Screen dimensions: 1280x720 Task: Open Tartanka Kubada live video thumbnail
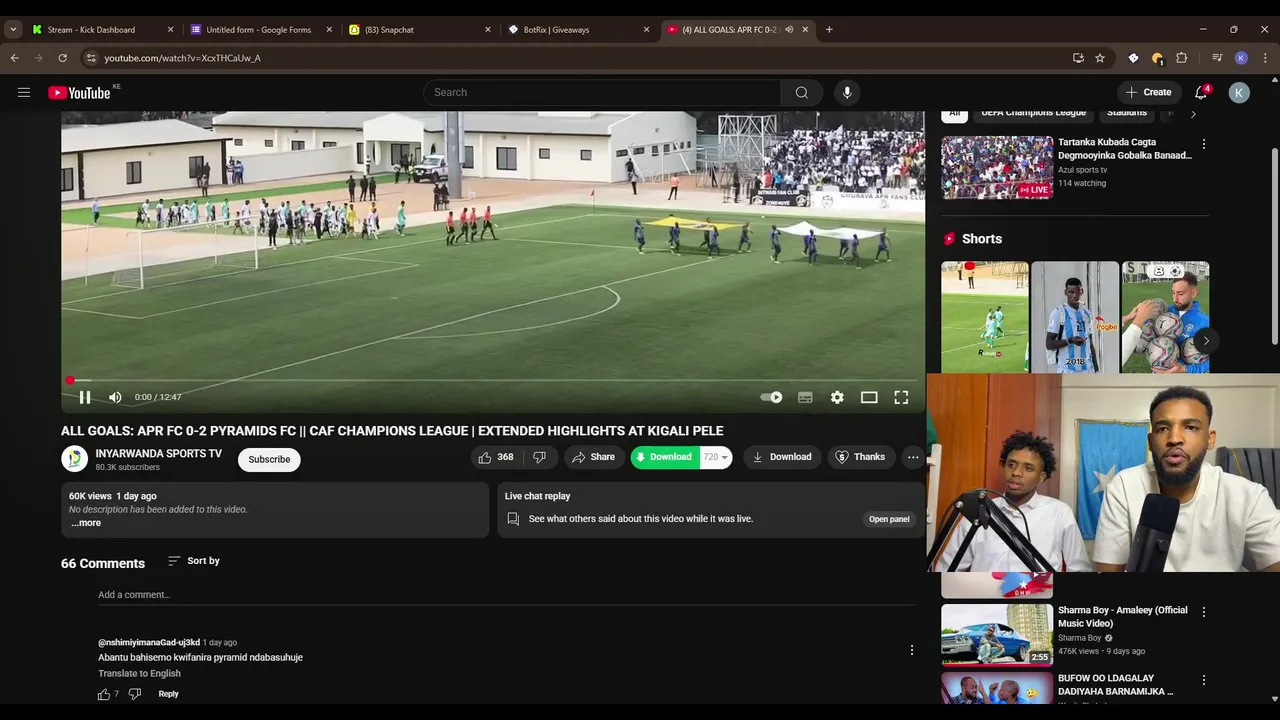coord(997,167)
